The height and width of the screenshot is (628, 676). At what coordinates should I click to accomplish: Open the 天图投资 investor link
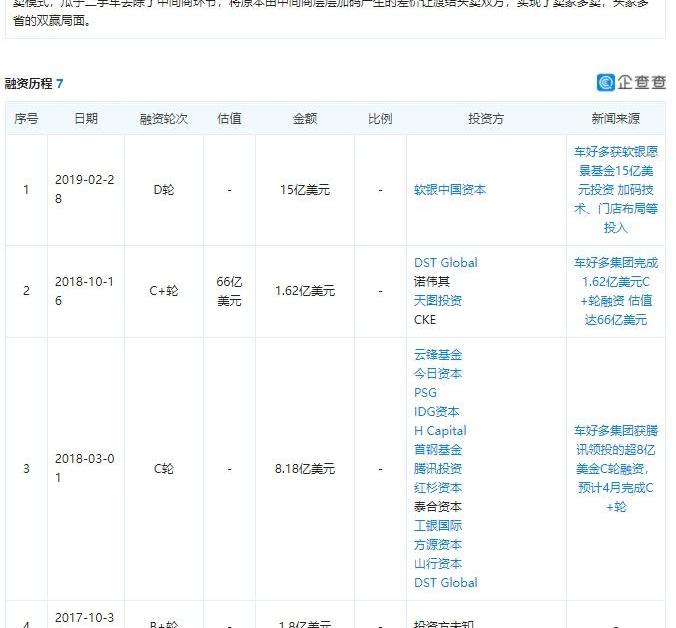point(438,300)
